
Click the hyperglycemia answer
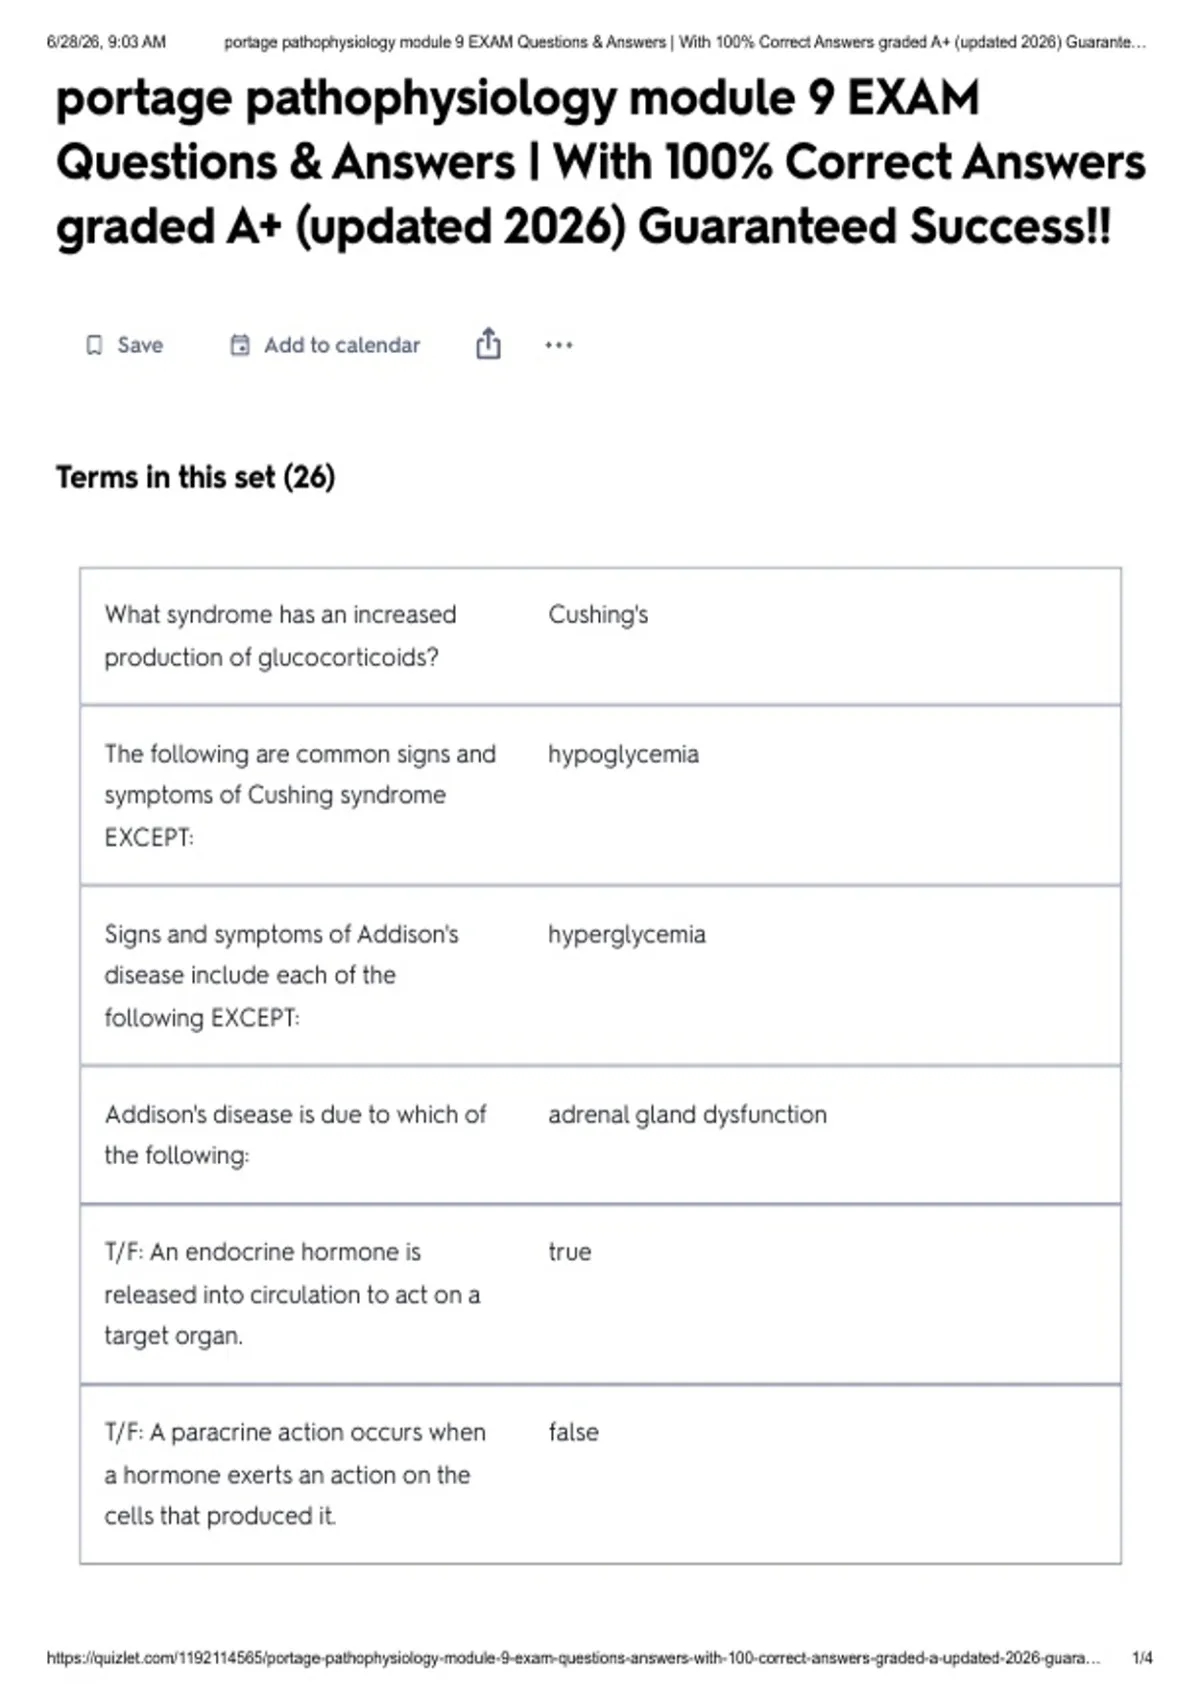coord(627,934)
